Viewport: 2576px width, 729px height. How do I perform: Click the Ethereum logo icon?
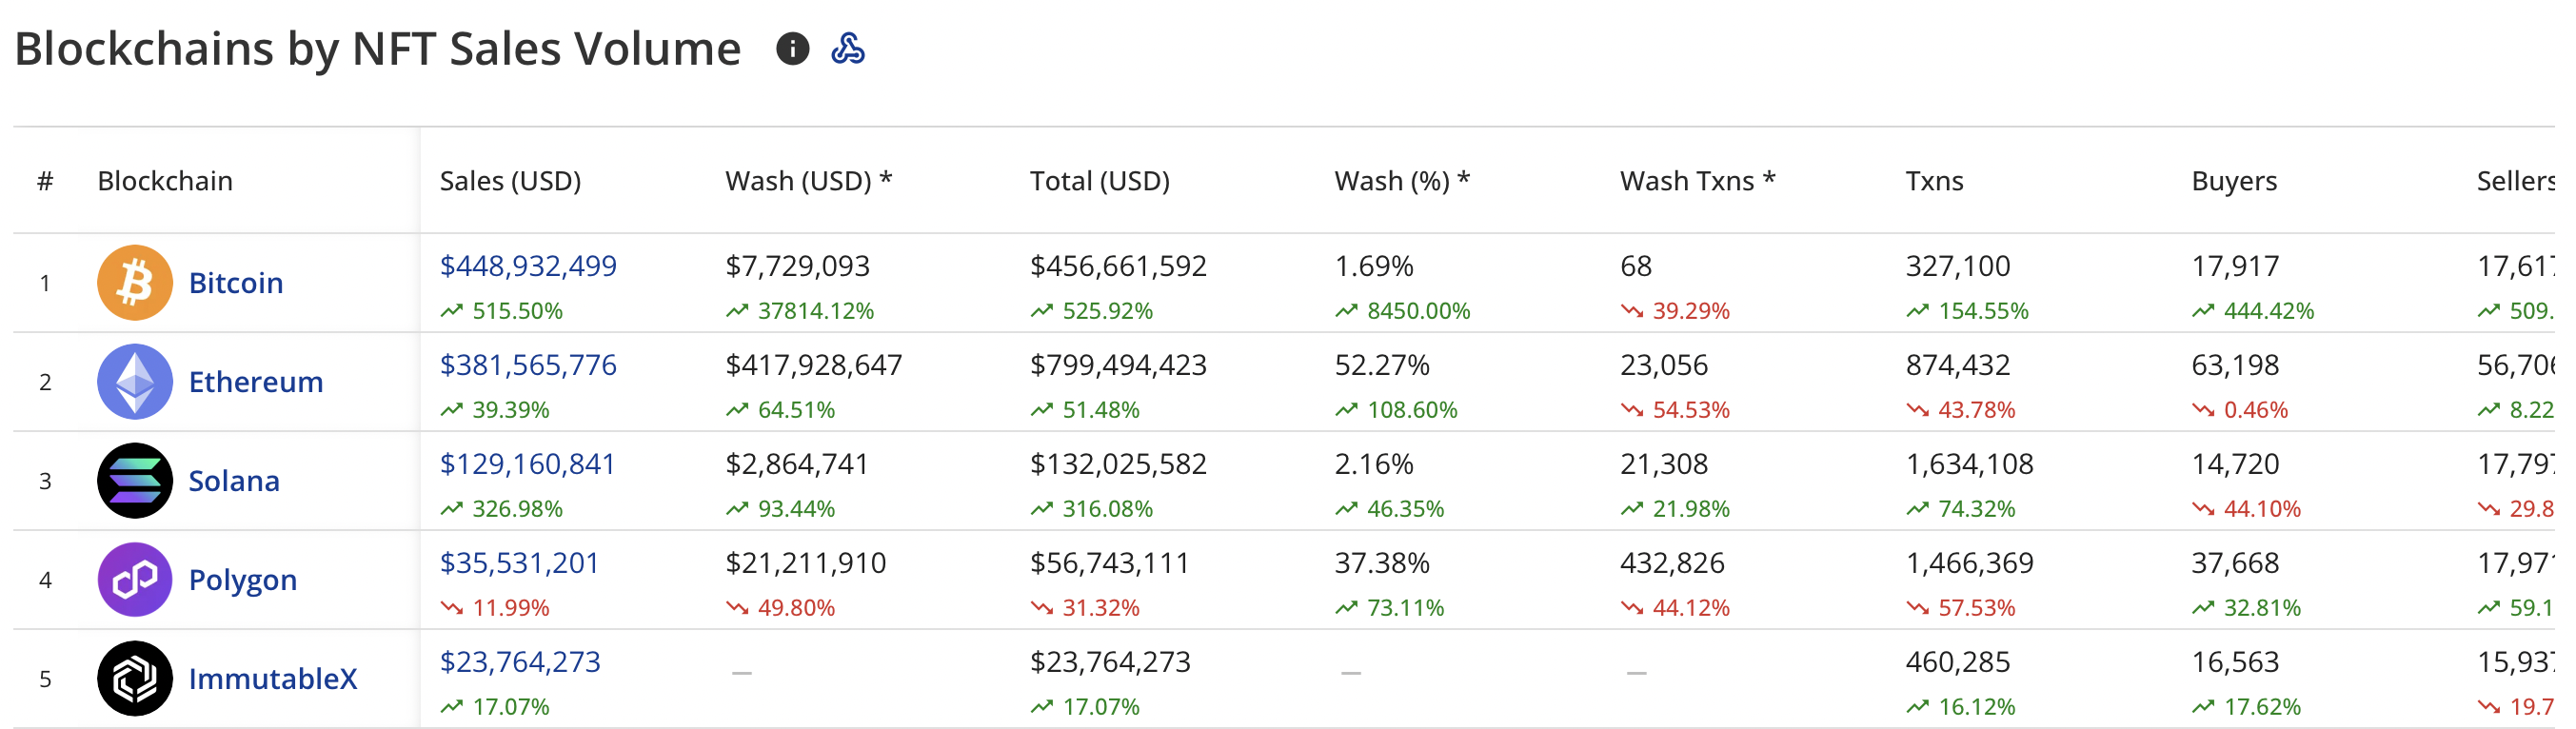coord(135,382)
